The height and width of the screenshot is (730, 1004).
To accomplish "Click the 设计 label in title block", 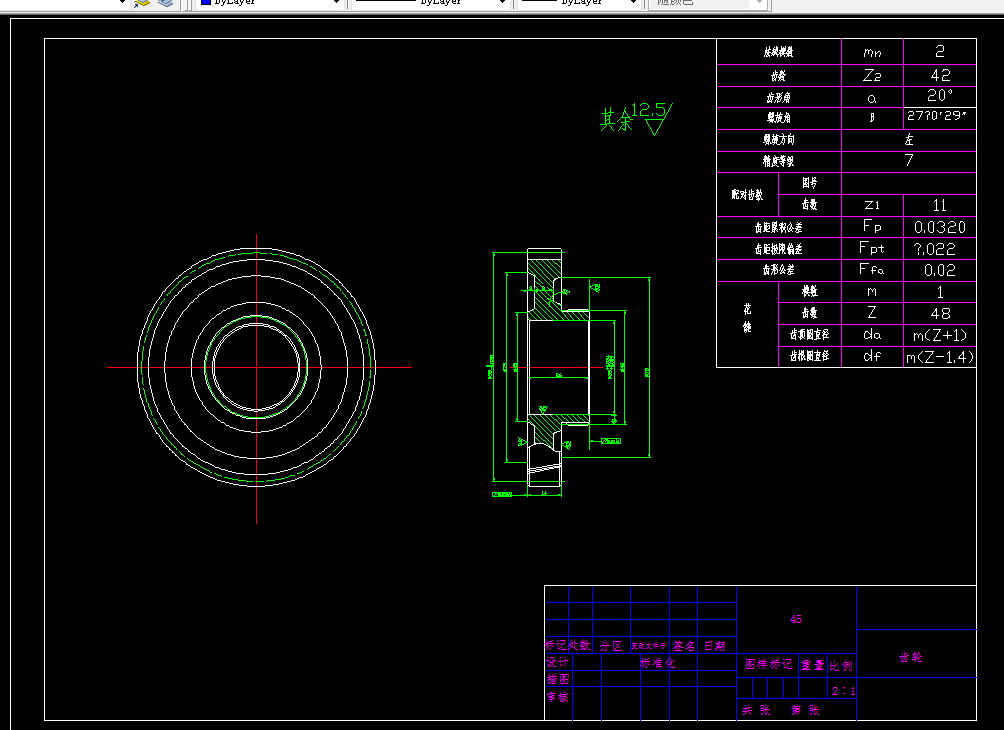I will (x=557, y=662).
